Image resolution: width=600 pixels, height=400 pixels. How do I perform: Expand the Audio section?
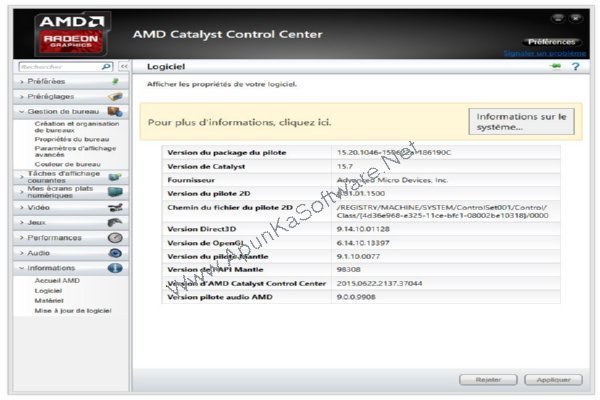pyautogui.click(x=22, y=253)
